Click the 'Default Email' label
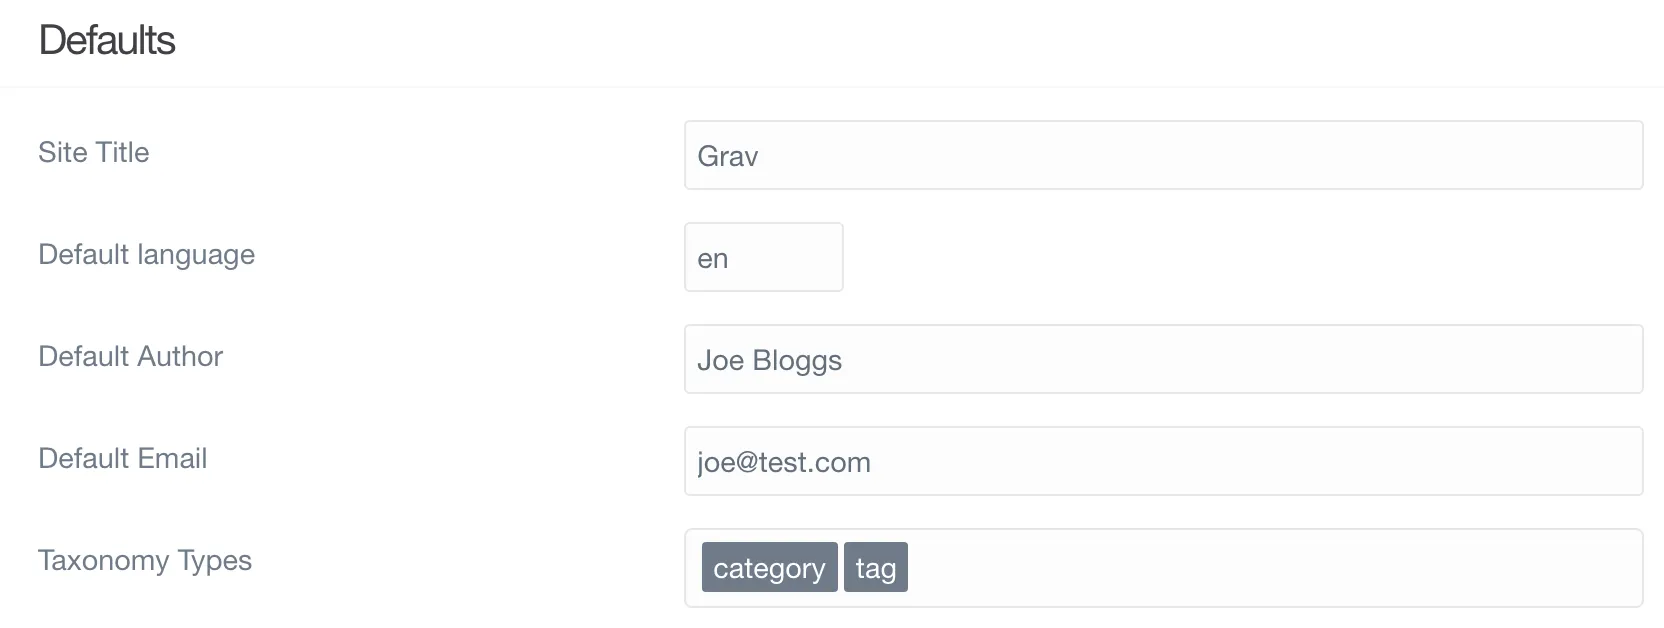This screenshot has height=628, width=1664. click(123, 458)
